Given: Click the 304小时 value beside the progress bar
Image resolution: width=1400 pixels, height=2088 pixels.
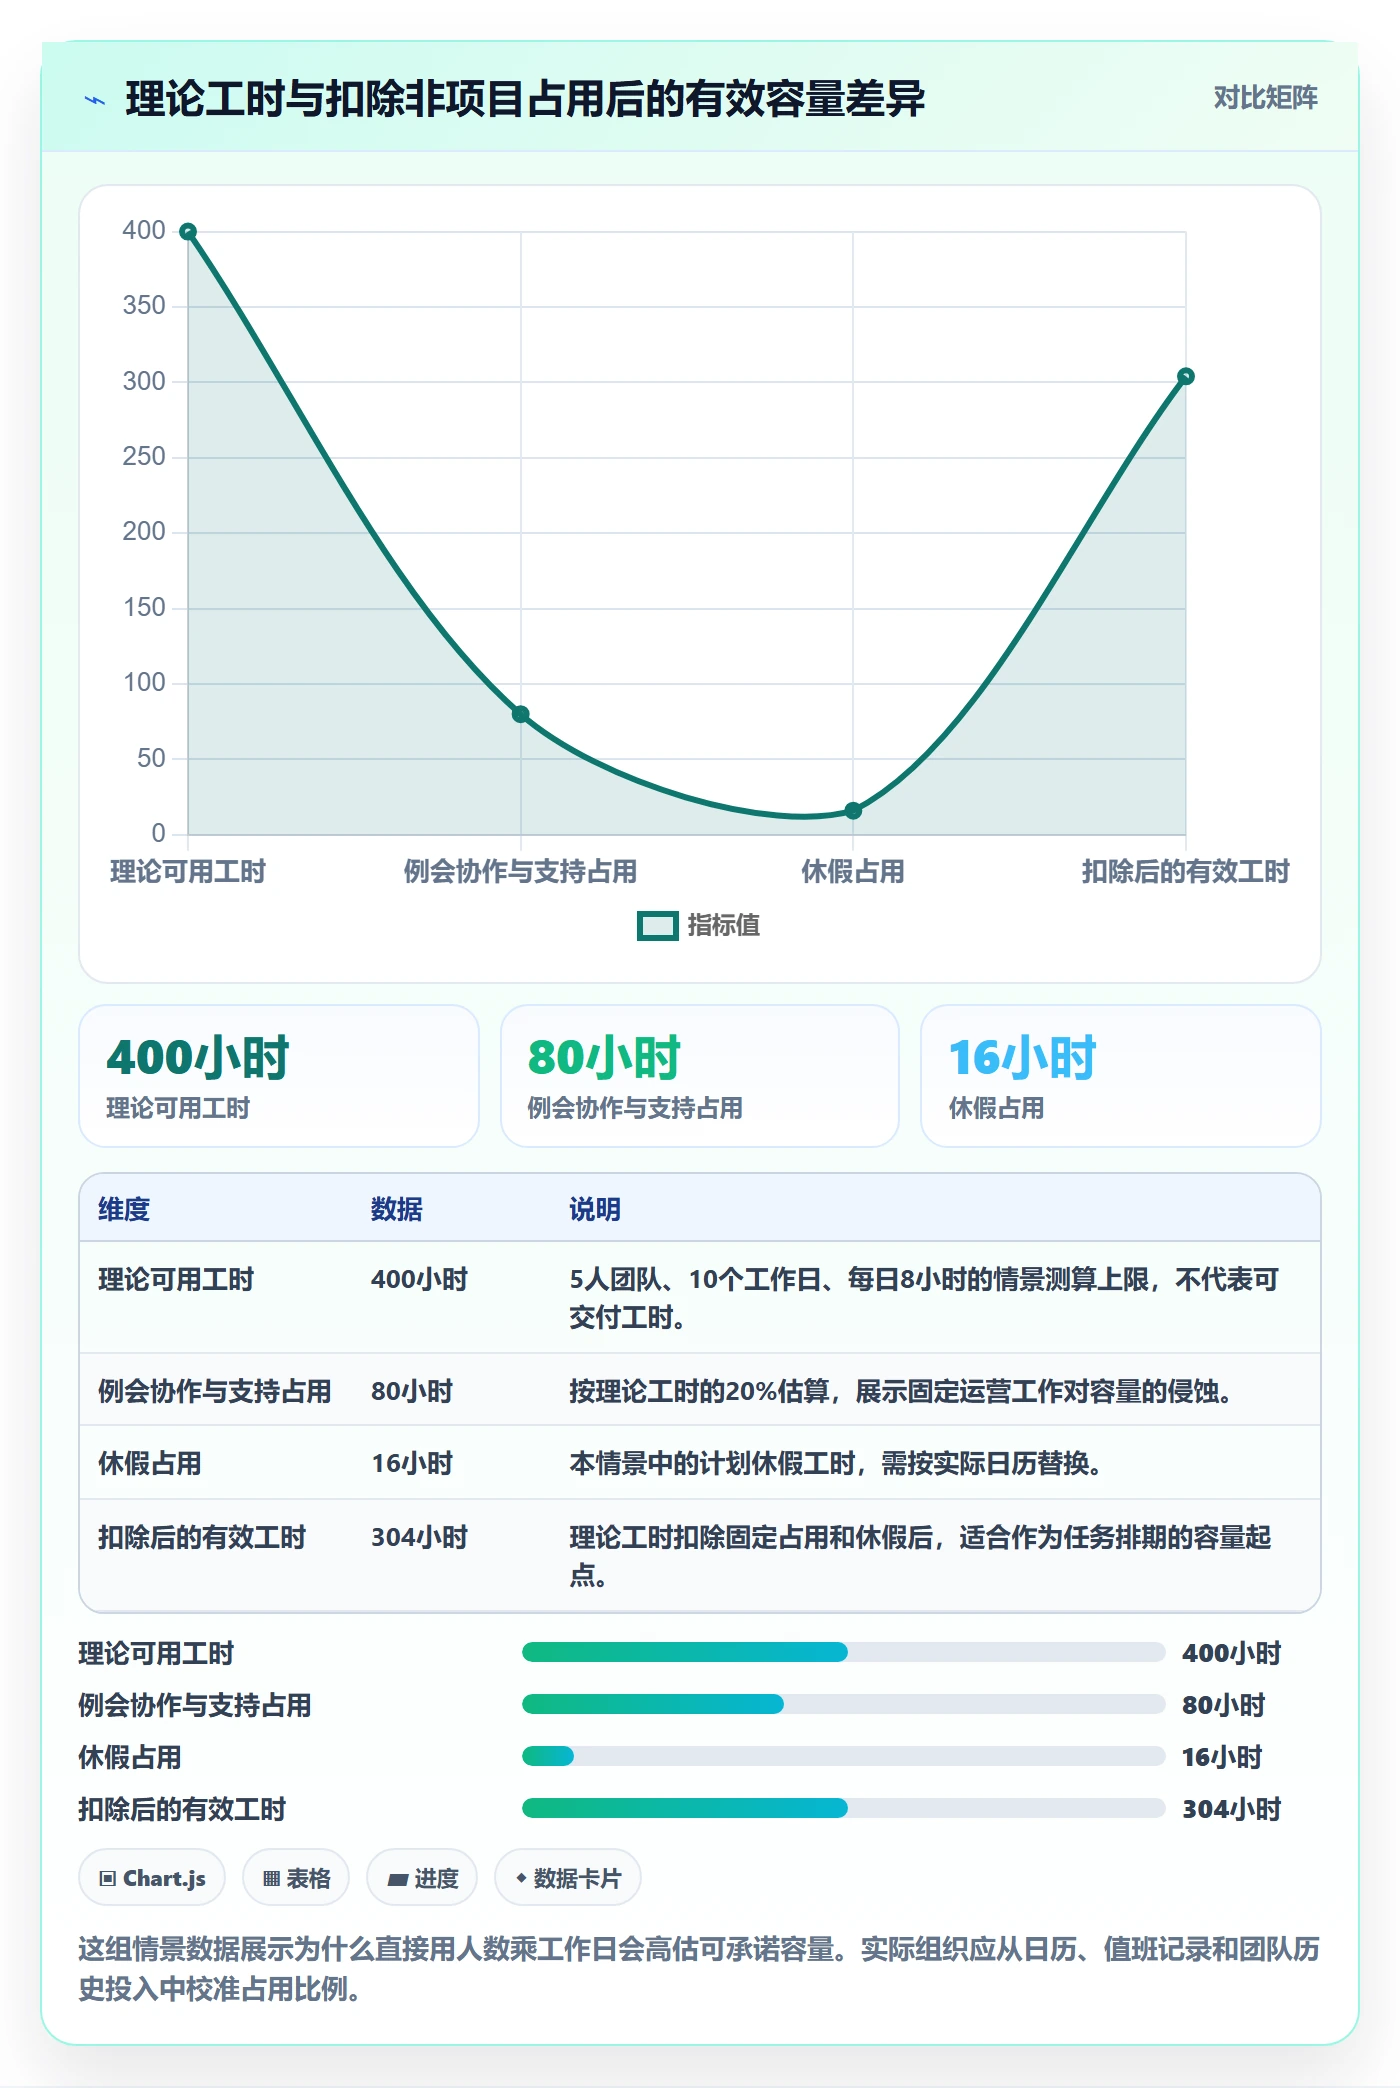Looking at the screenshot, I should click(x=1232, y=1809).
